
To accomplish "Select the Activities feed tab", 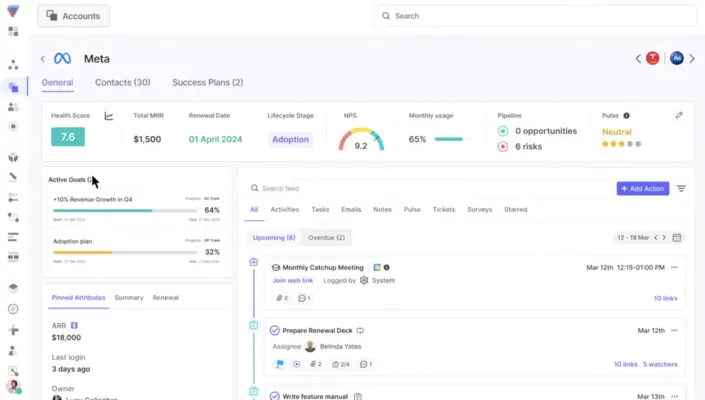I will (x=285, y=209).
